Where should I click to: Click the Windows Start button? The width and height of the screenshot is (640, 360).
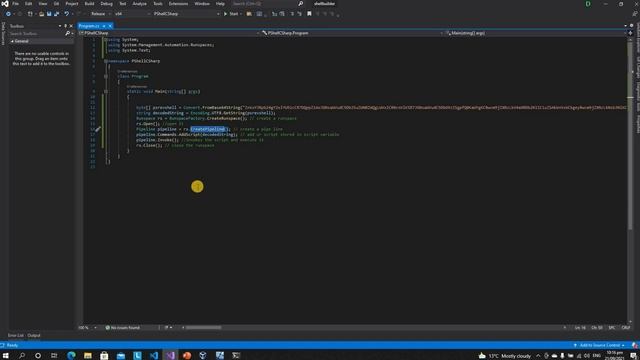tap(6, 356)
